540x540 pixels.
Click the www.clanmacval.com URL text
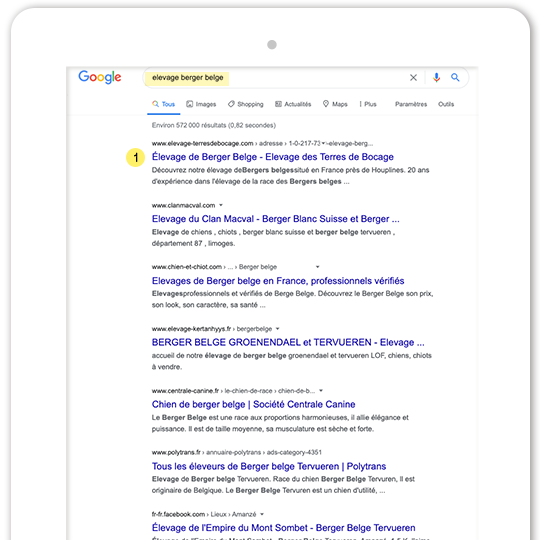coord(183,205)
